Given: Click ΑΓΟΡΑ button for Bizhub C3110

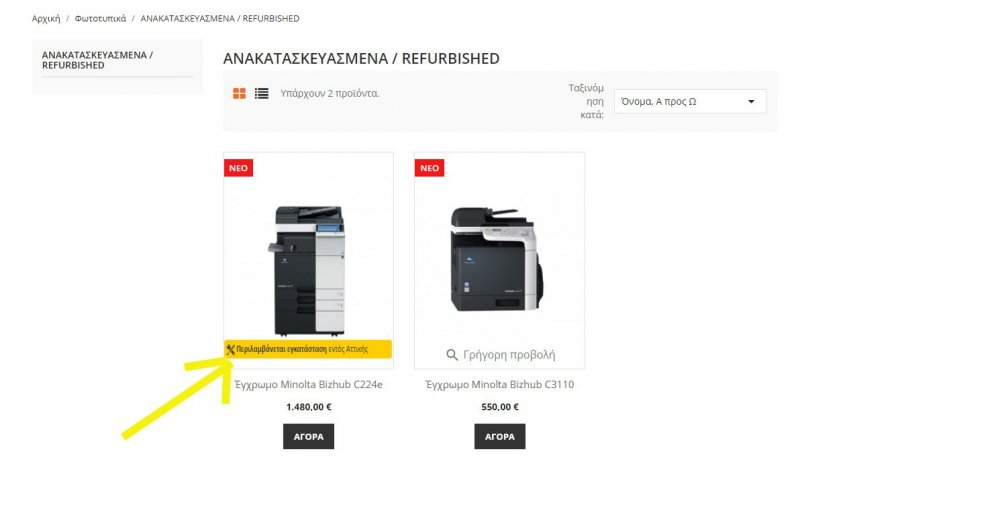Looking at the screenshot, I should point(500,437).
